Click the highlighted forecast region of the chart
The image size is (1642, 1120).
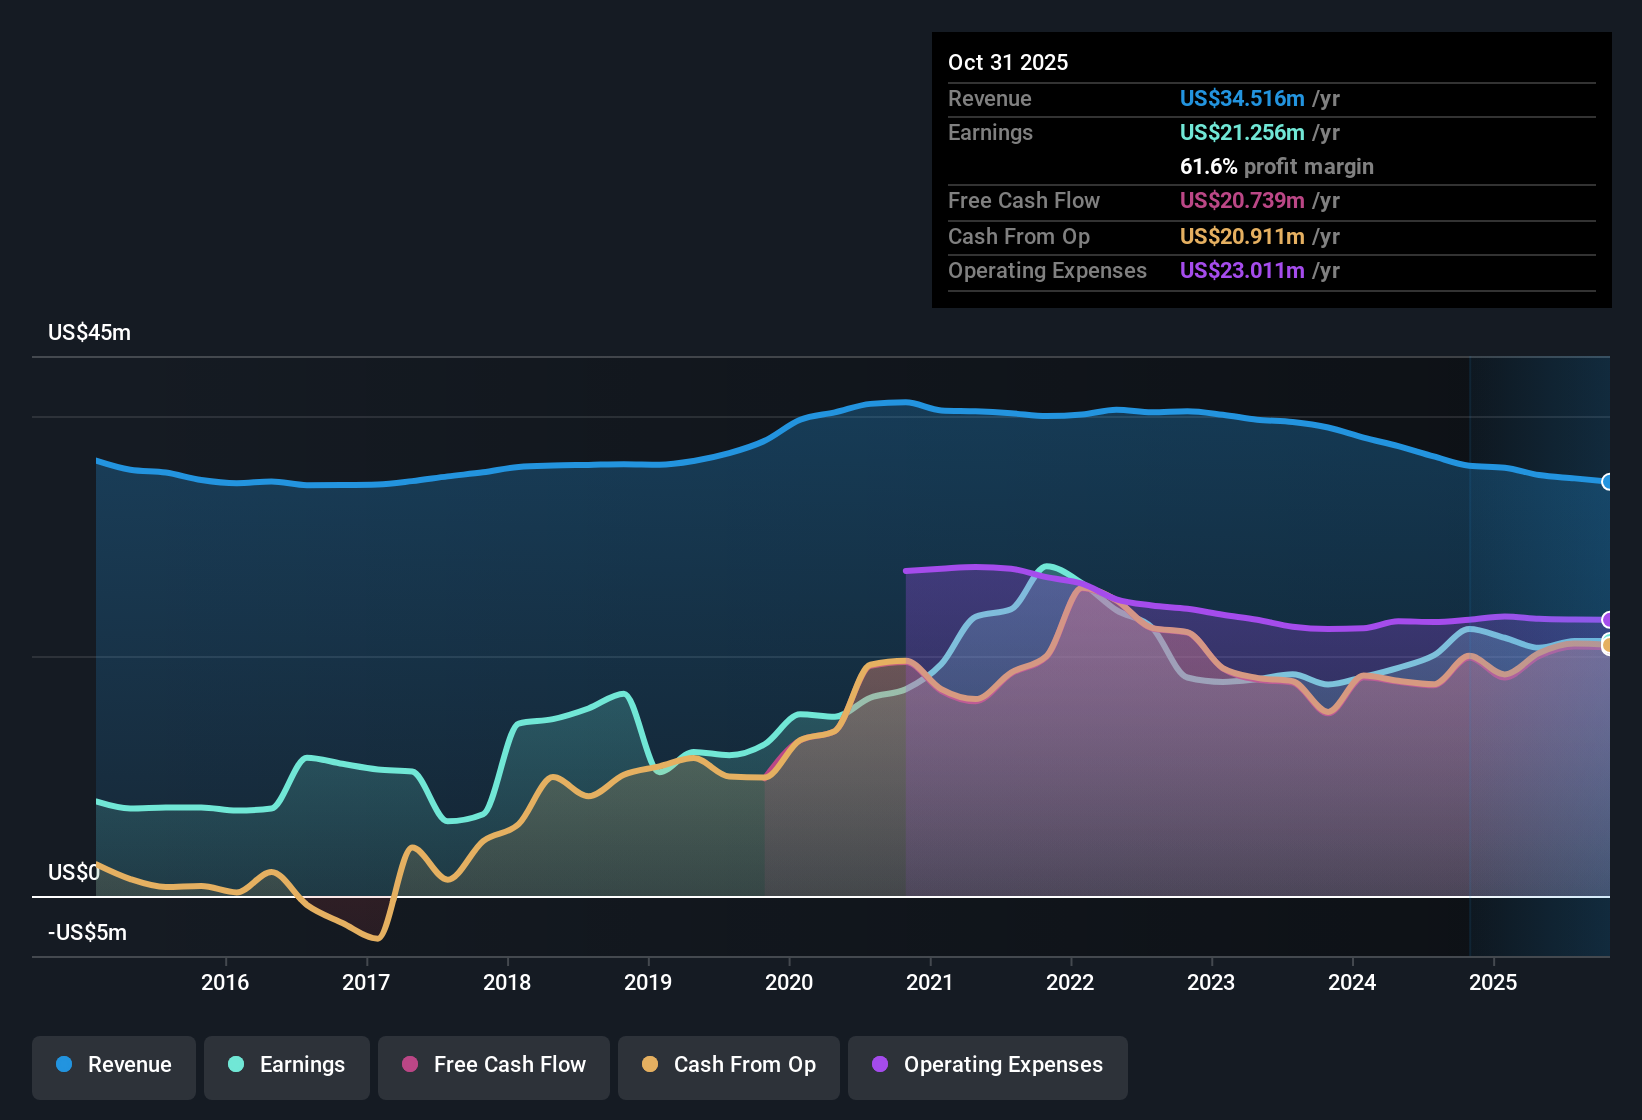pos(1540,650)
